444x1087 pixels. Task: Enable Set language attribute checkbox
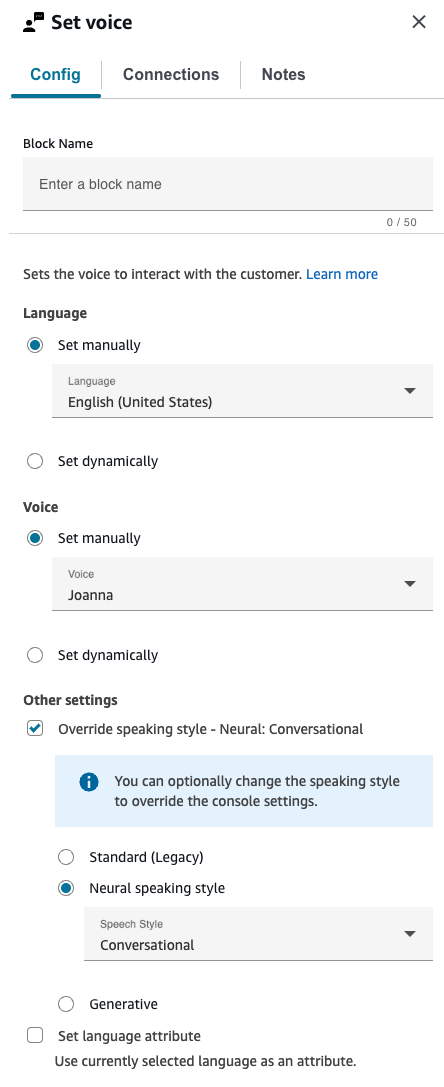(35, 1036)
